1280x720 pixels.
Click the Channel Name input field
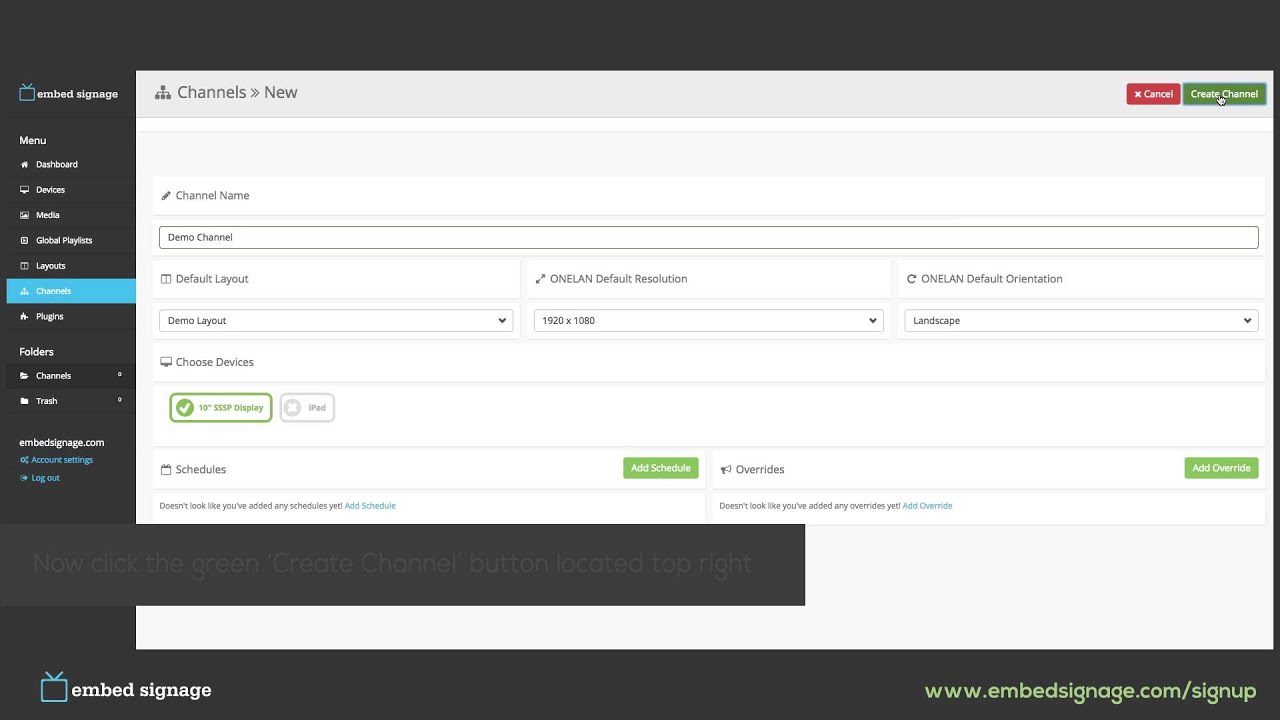click(708, 237)
